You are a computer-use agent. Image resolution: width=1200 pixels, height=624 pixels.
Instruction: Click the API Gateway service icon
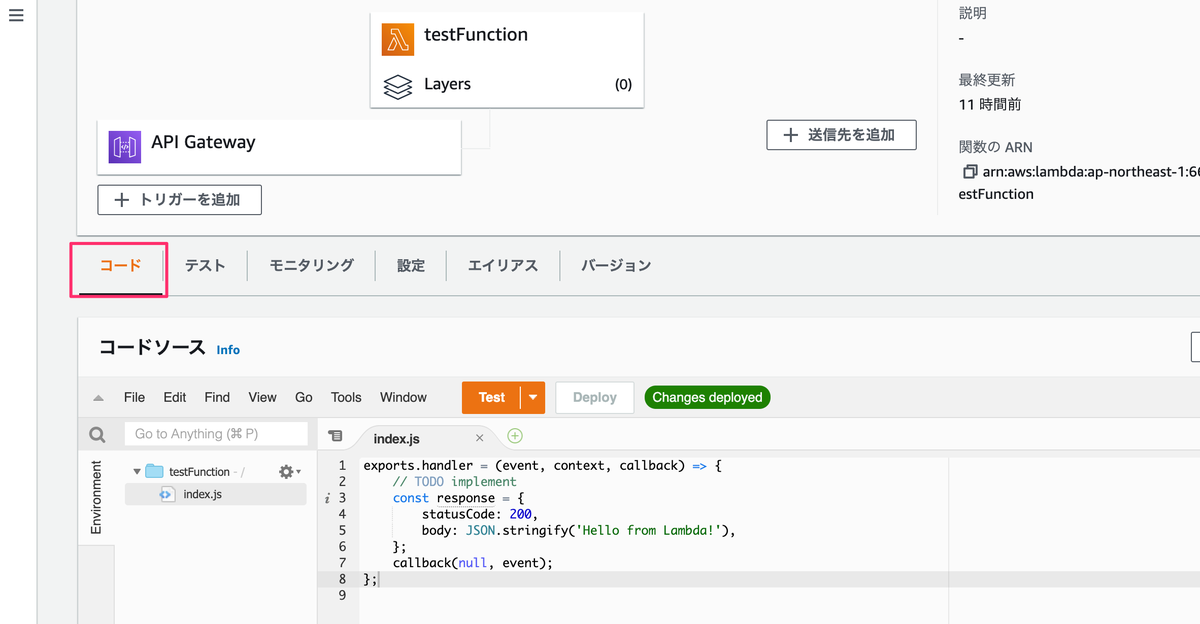[x=125, y=147]
